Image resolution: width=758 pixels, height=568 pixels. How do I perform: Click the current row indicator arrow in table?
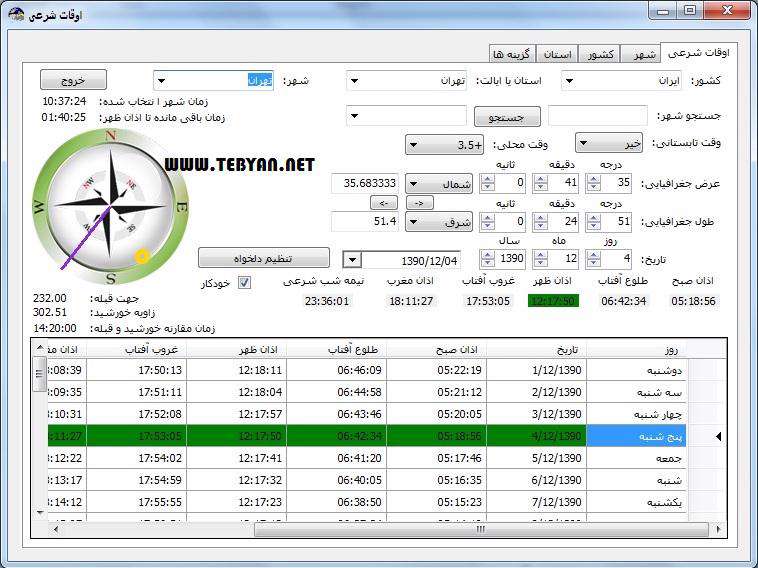(x=717, y=436)
